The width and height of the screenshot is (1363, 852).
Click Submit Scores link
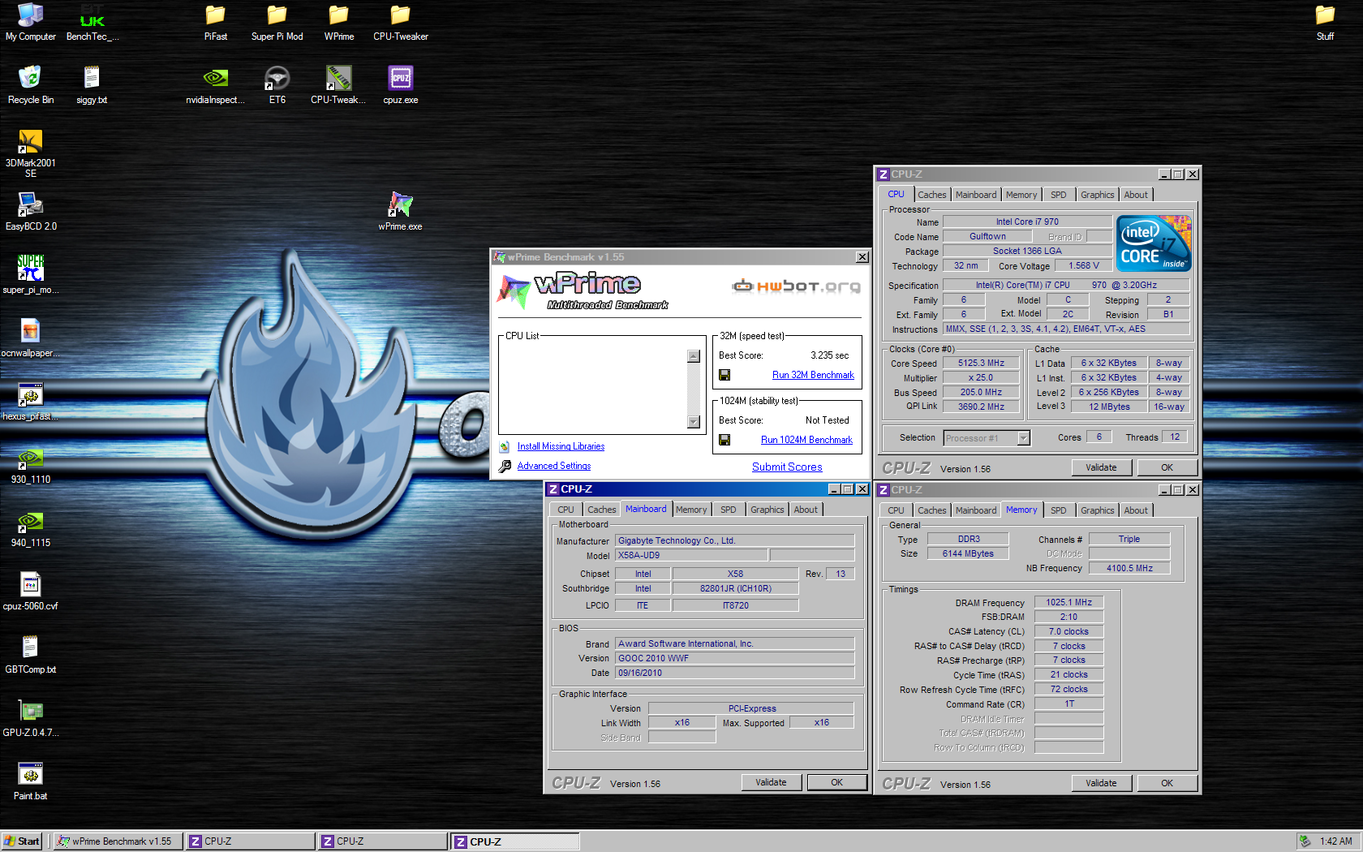pyautogui.click(x=787, y=467)
